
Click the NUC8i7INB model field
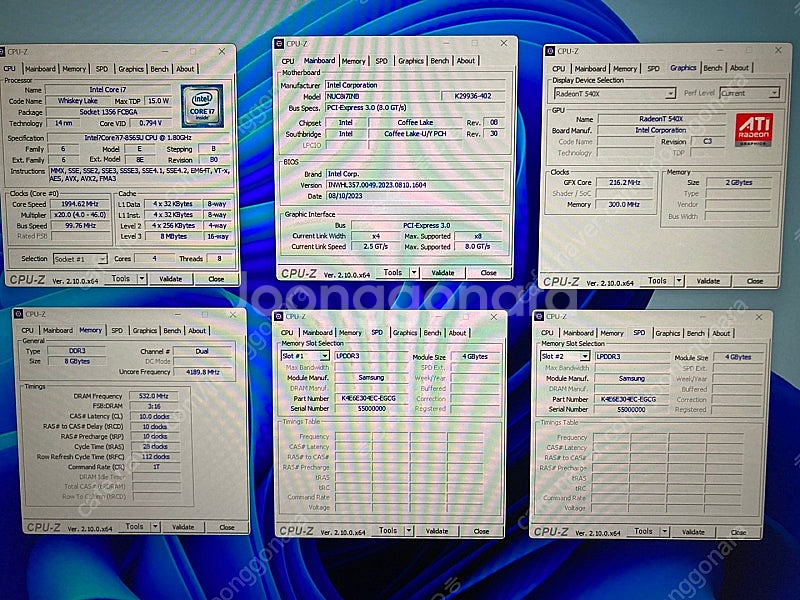382,96
